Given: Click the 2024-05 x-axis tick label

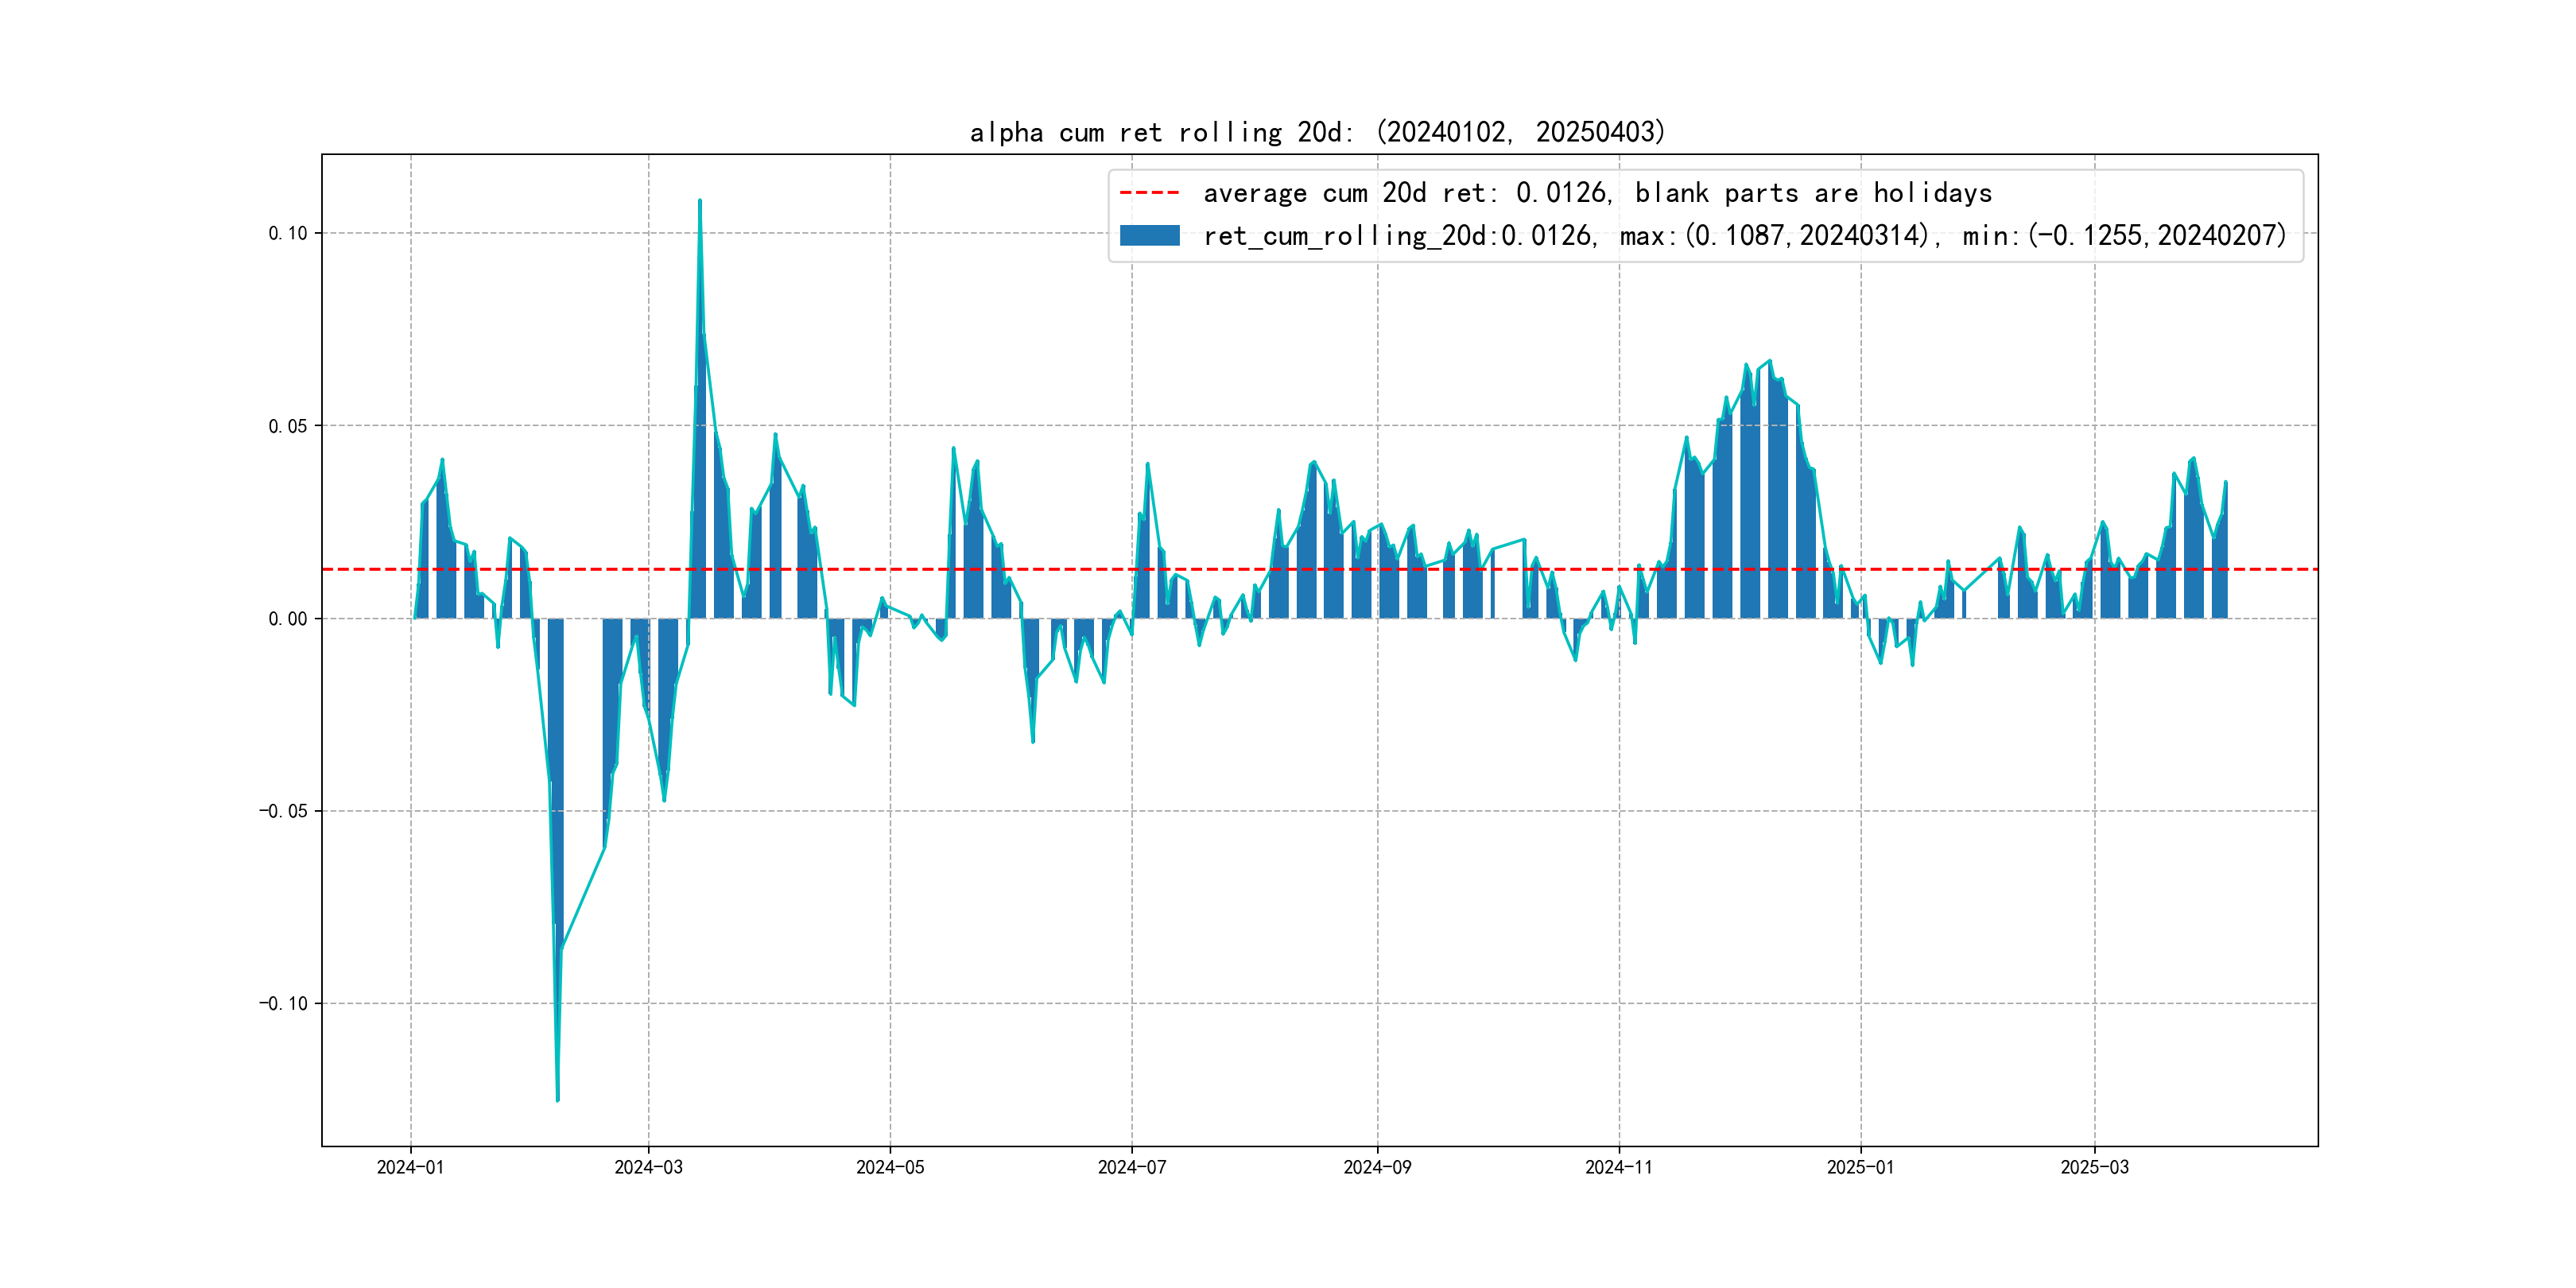Looking at the screenshot, I should (x=890, y=1167).
